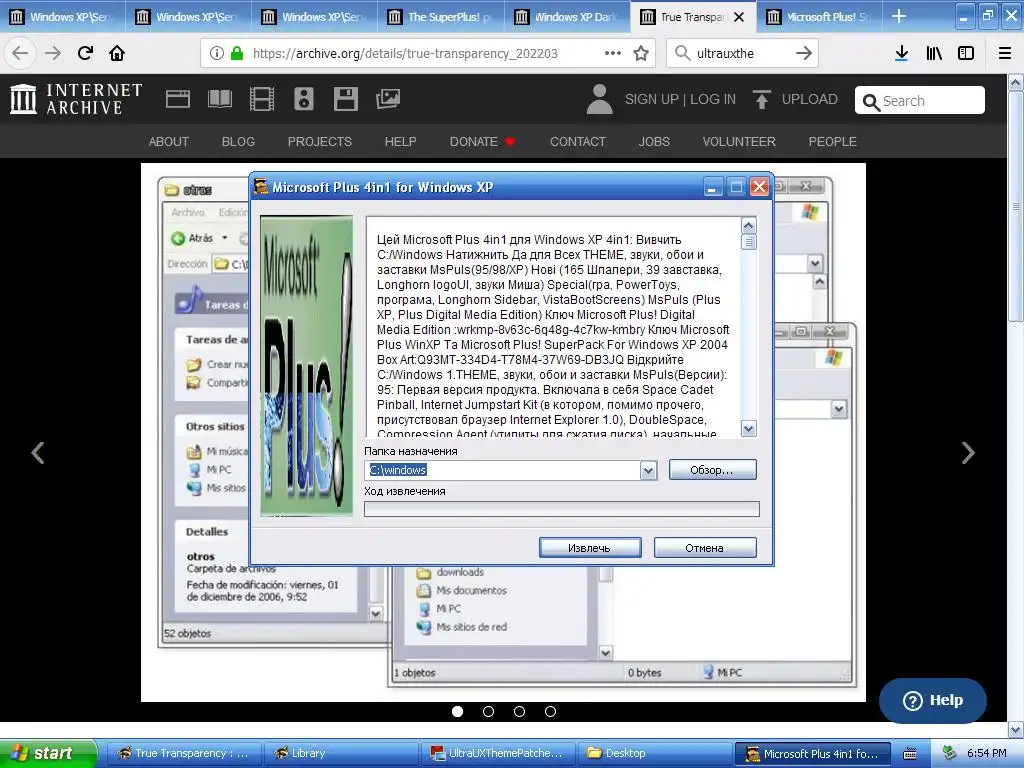The width and height of the screenshot is (1024, 768).
Task: Switch to The SuperPlus! tab
Action: pos(441,17)
